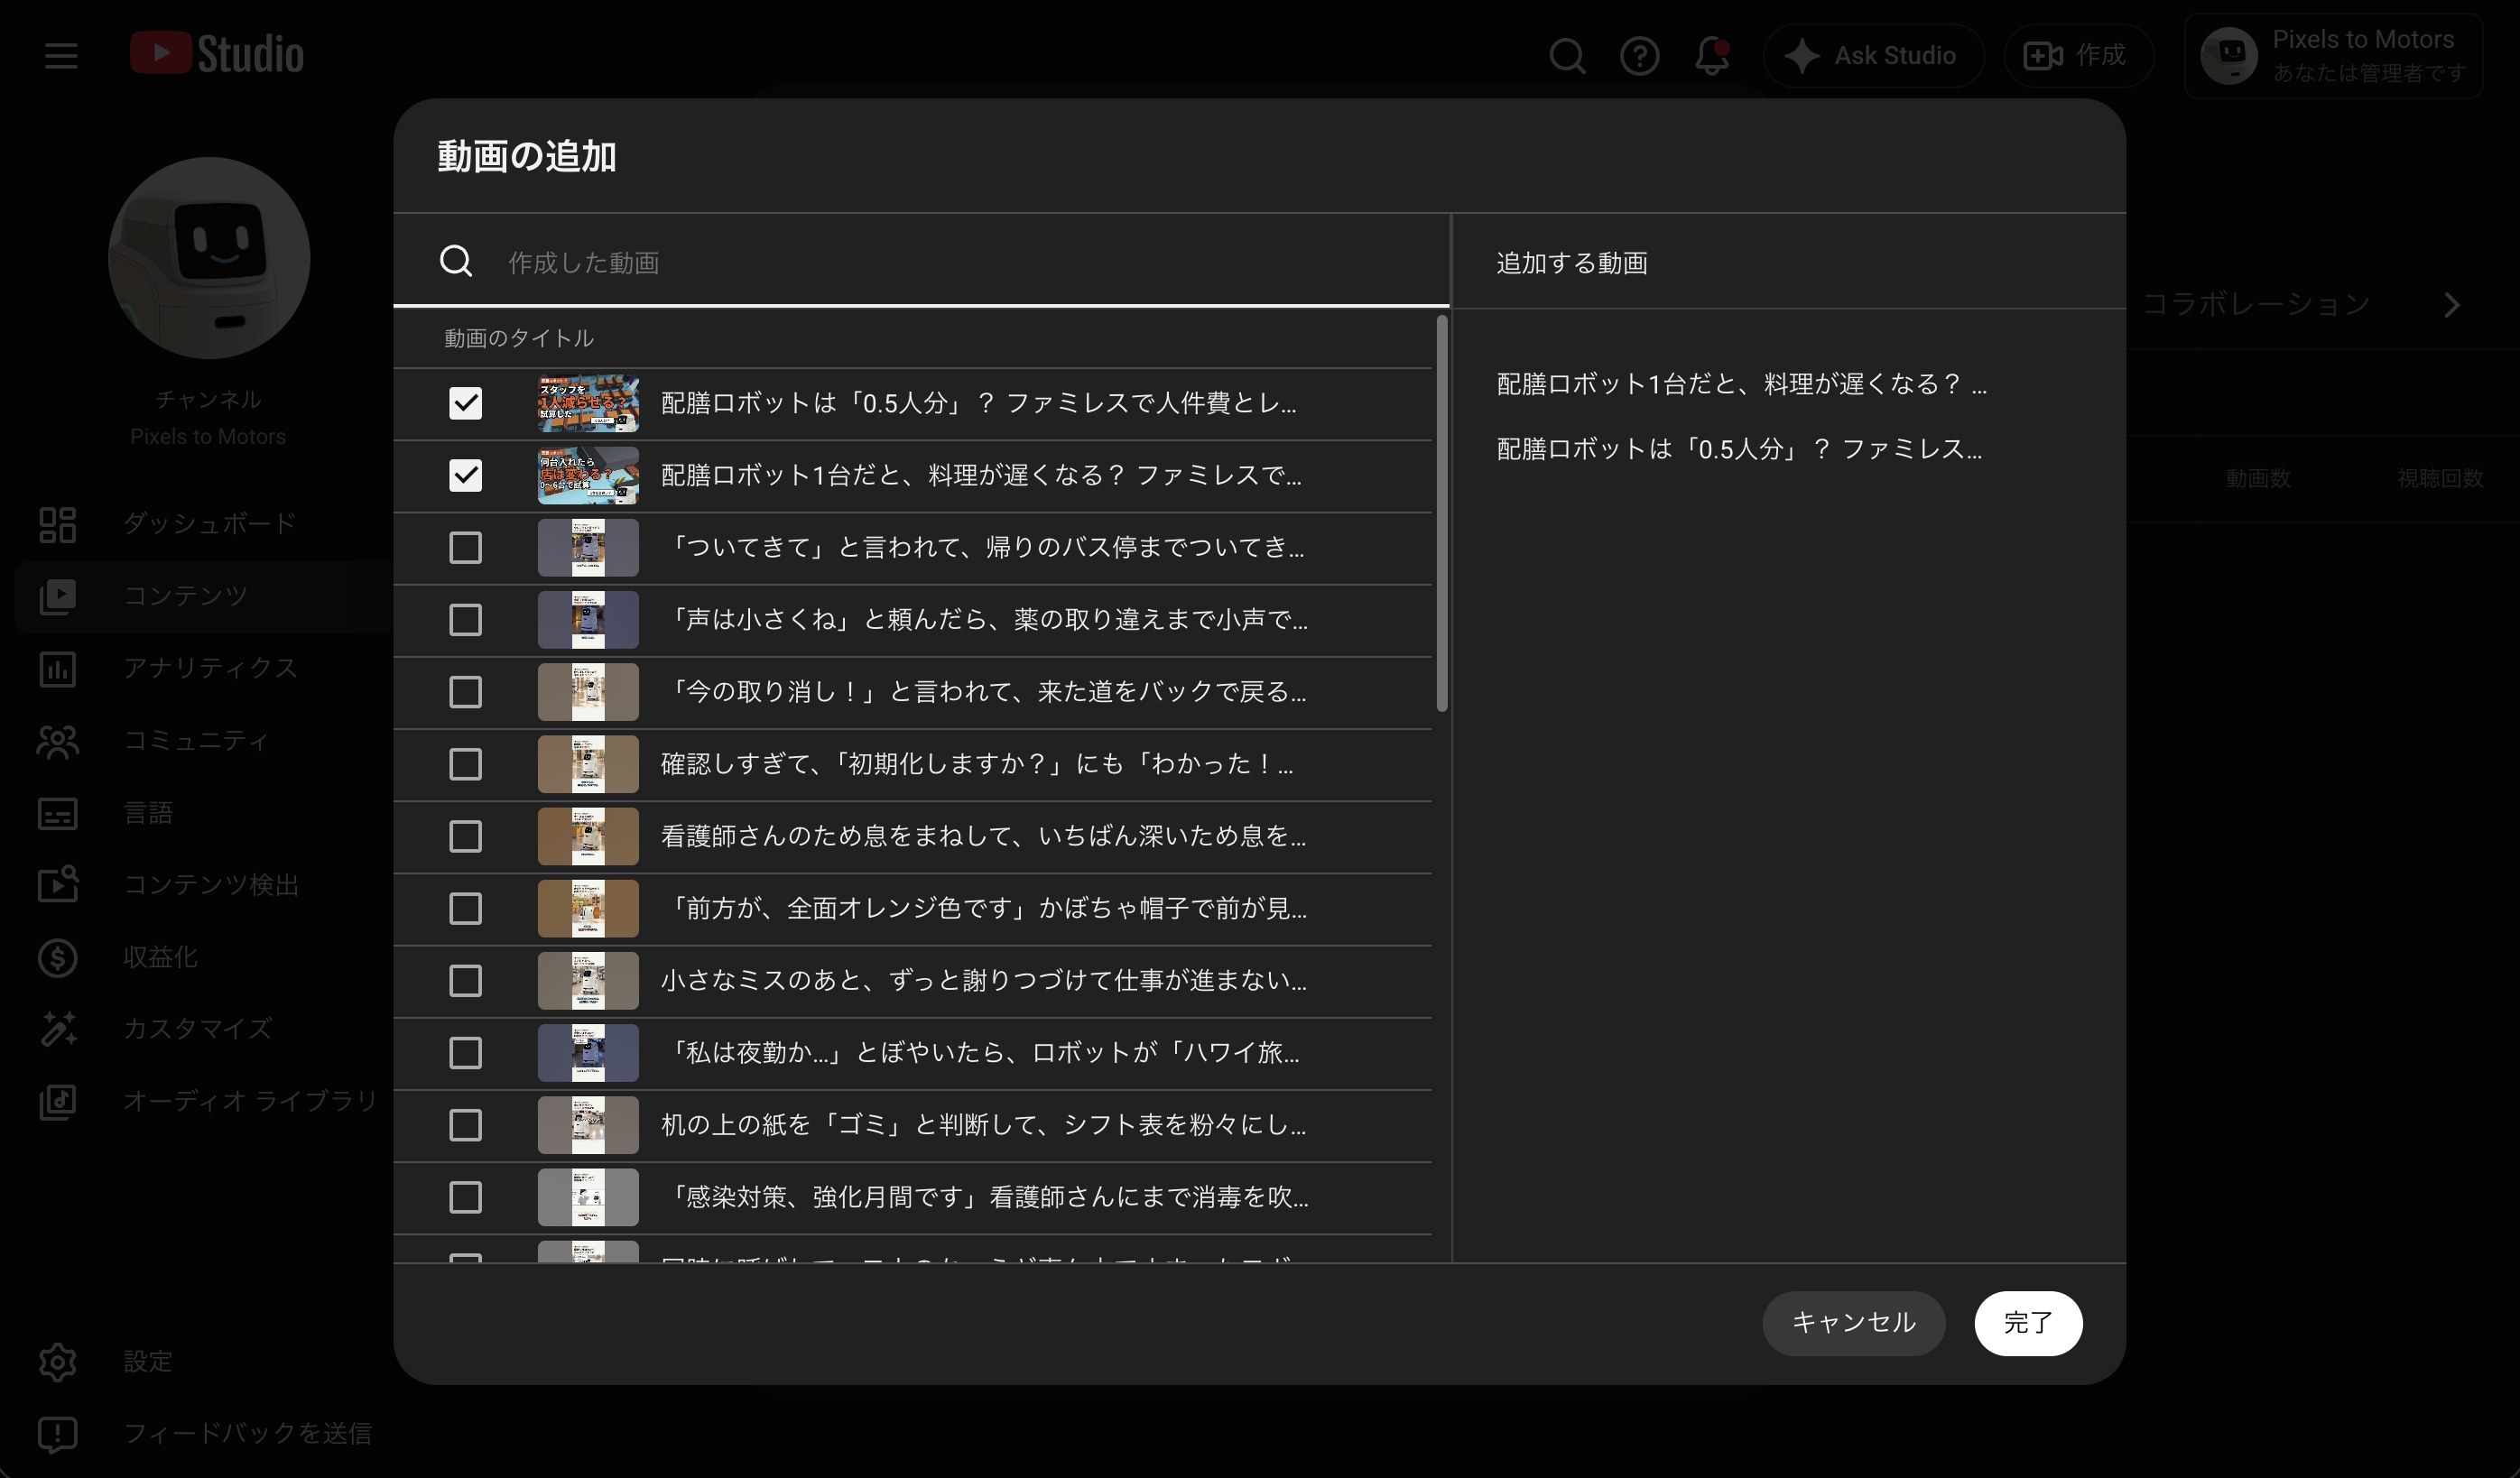This screenshot has height=1478, width=2520.
Task: Click the magnifier icon in the dialog search
Action: 456,262
